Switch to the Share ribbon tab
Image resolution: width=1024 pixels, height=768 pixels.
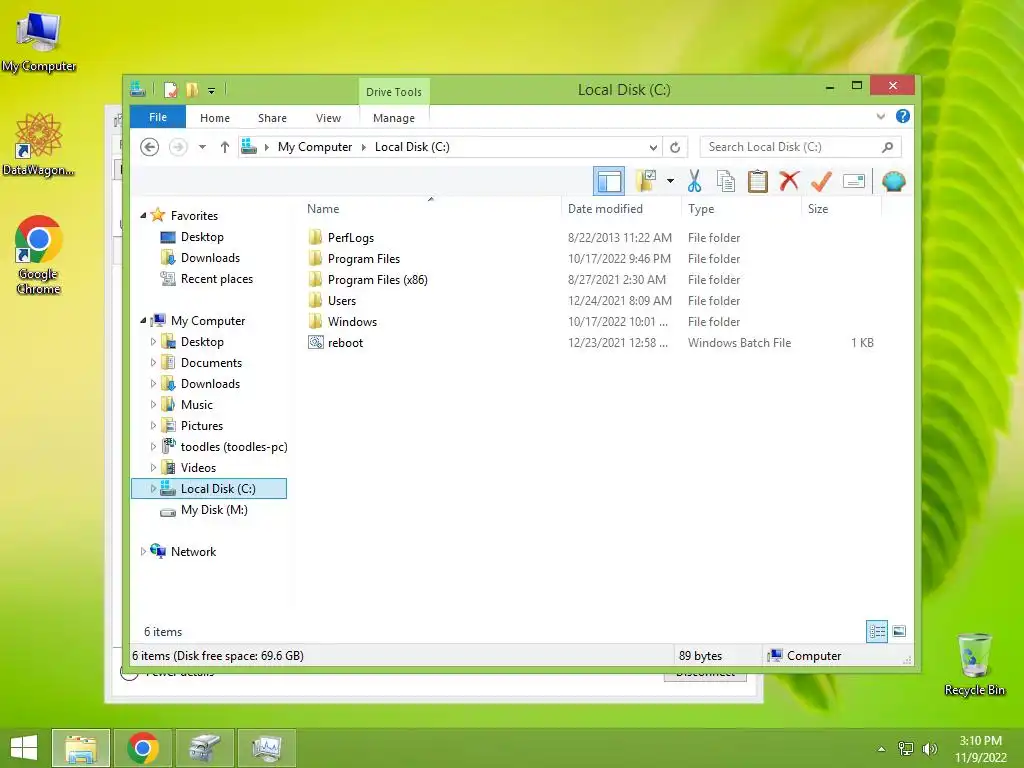click(x=272, y=118)
